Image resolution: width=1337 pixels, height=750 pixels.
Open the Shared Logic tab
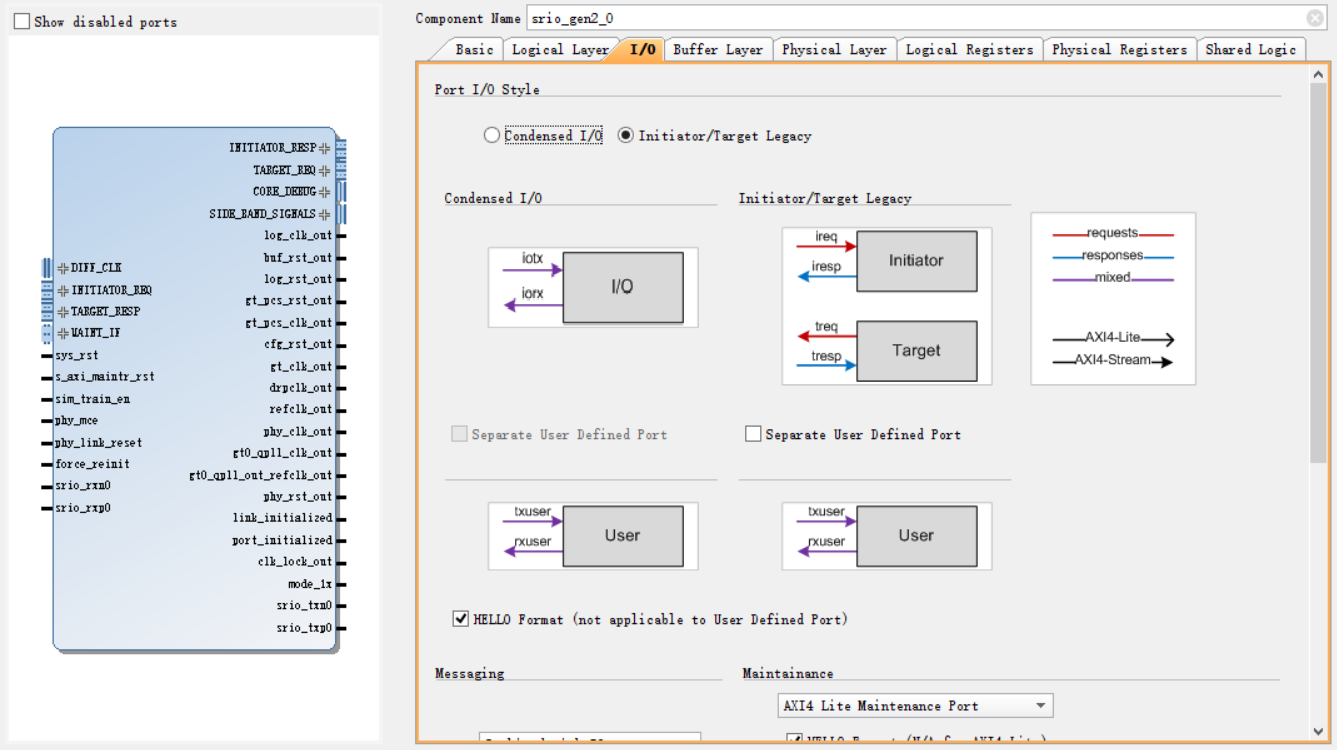click(1251, 48)
